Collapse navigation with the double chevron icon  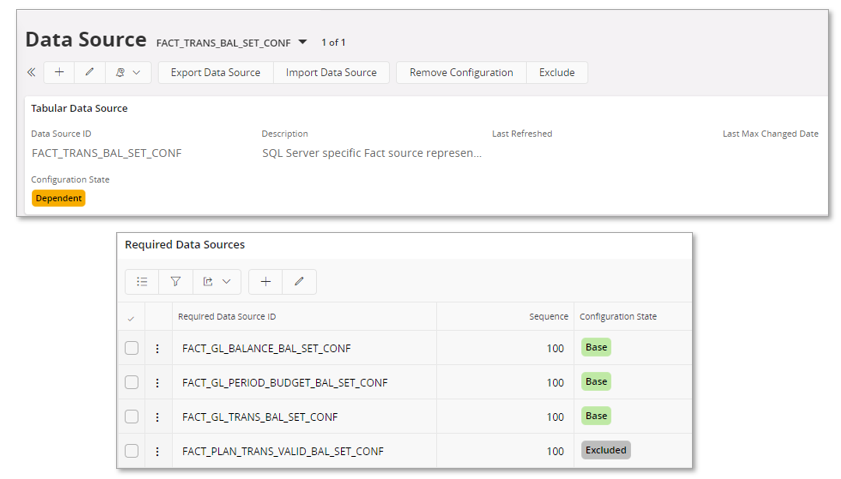(x=31, y=72)
